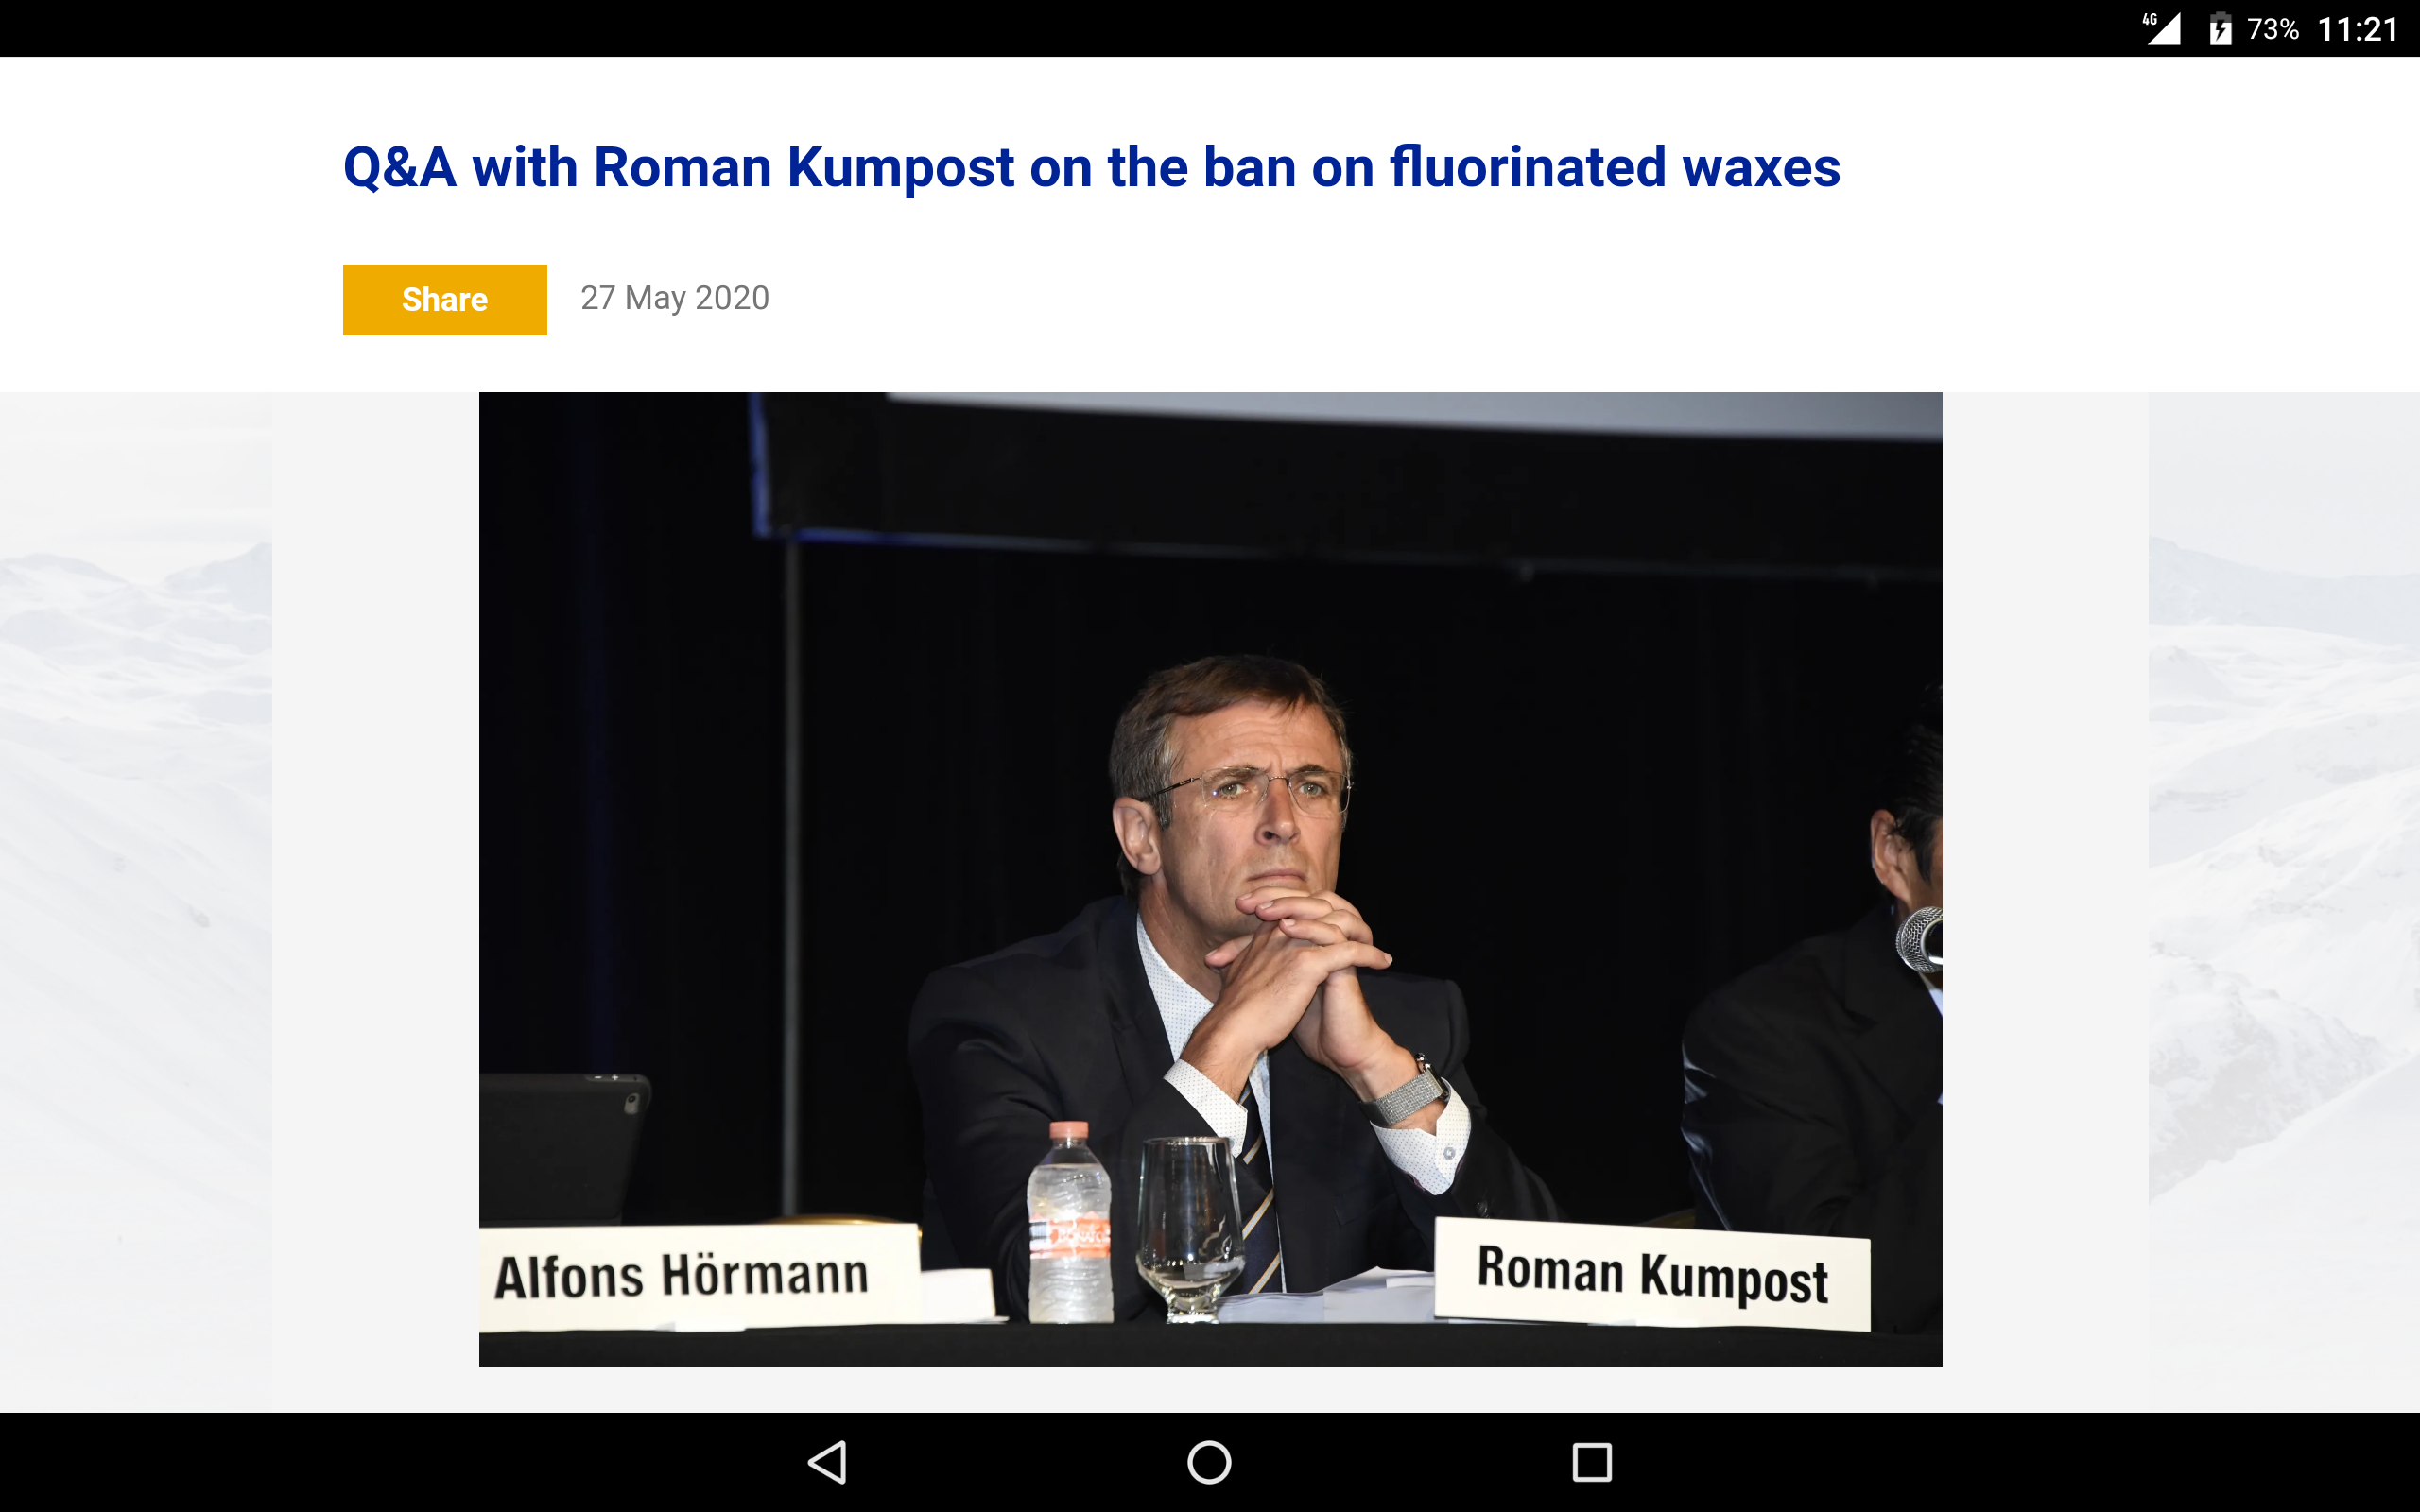
Task: Tap the Android home circle icon
Action: 1209,1462
